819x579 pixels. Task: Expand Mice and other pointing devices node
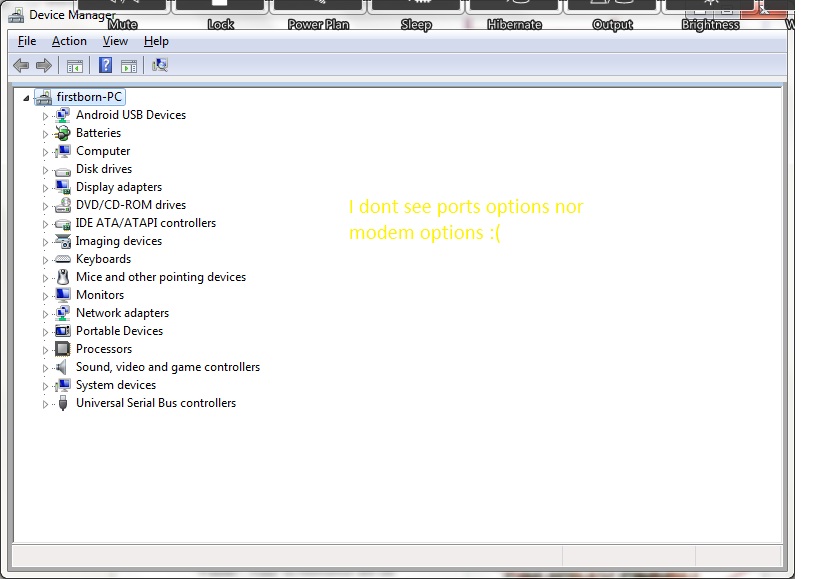tap(45, 278)
